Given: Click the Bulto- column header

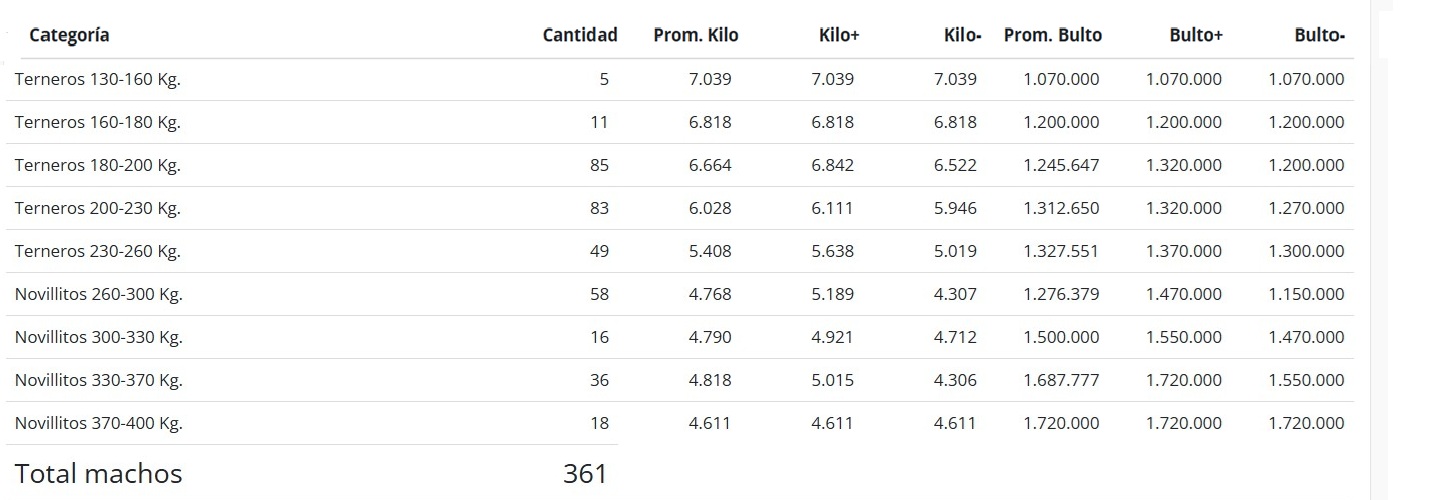Looking at the screenshot, I should tap(1319, 35).
